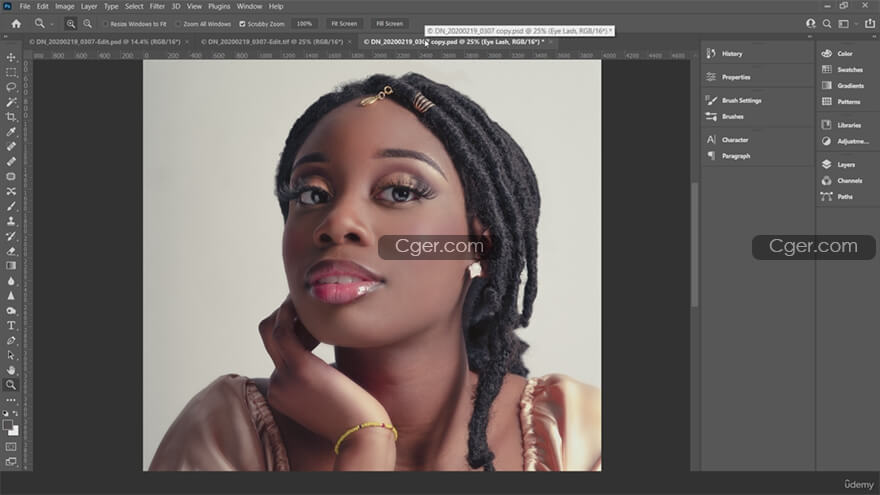This screenshot has height=495, width=880.
Task: Click the foreground color swatch
Action: pos(7,425)
